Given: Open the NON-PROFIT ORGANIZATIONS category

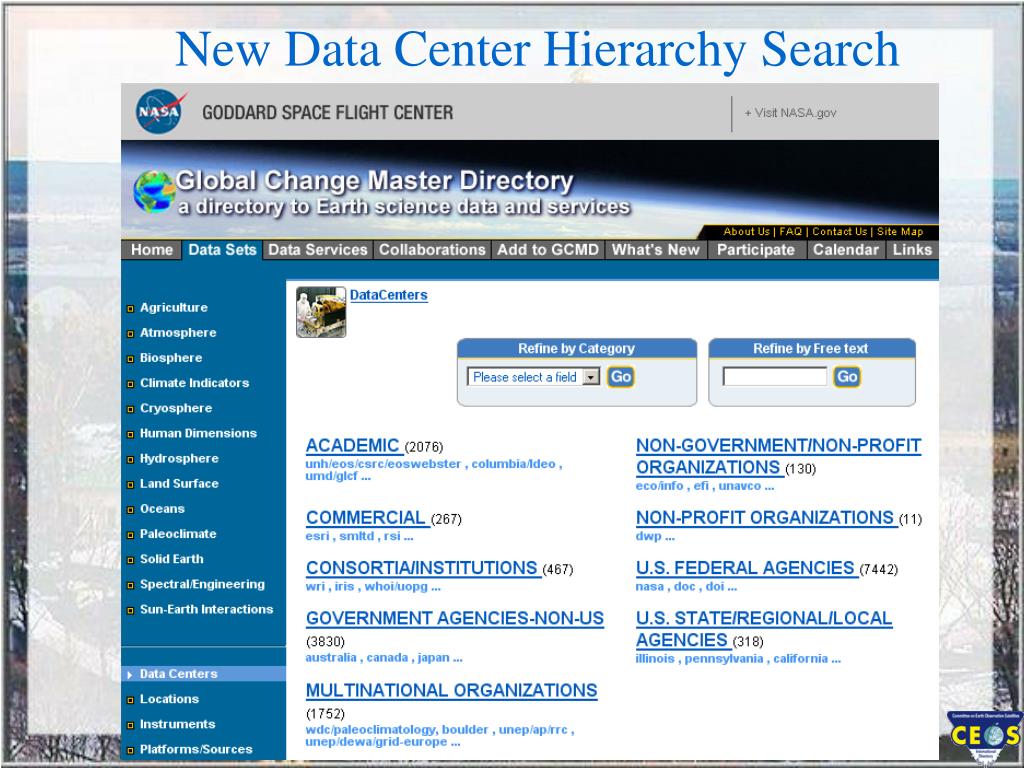Looking at the screenshot, I should [765, 518].
